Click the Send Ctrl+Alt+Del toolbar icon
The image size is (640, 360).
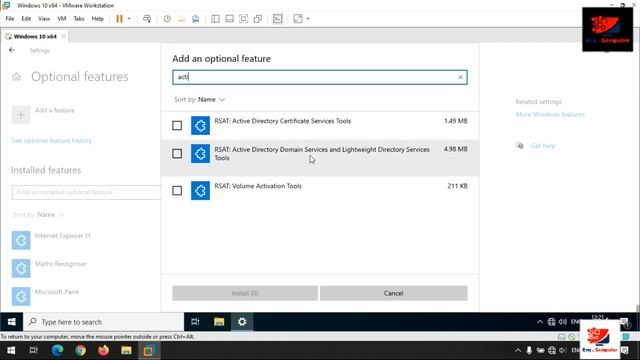pos(147,19)
